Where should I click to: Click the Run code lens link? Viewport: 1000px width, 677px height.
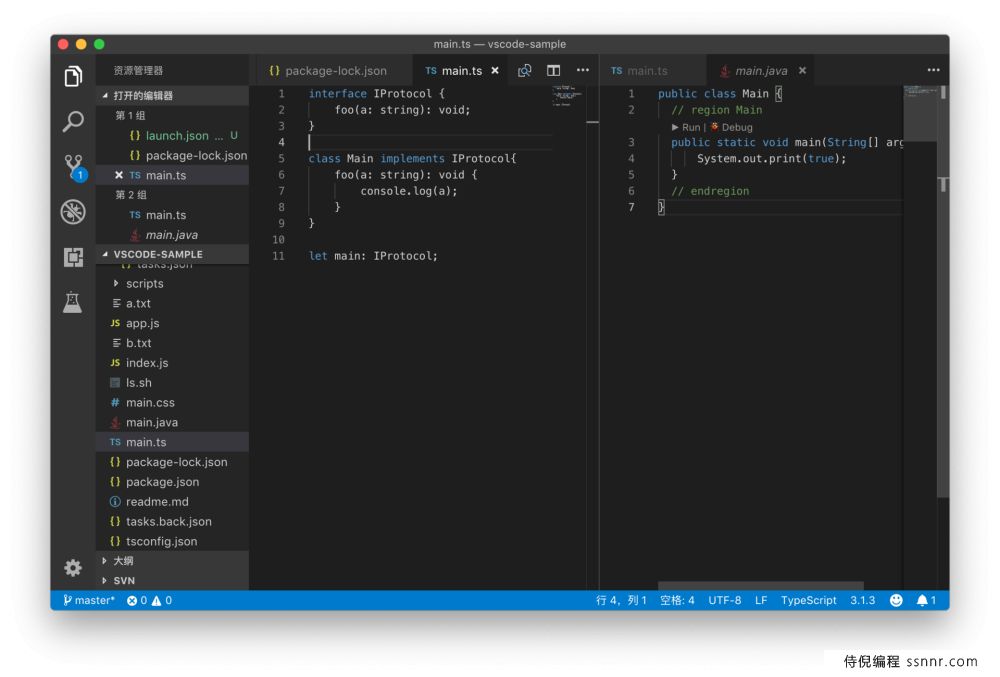click(x=686, y=127)
